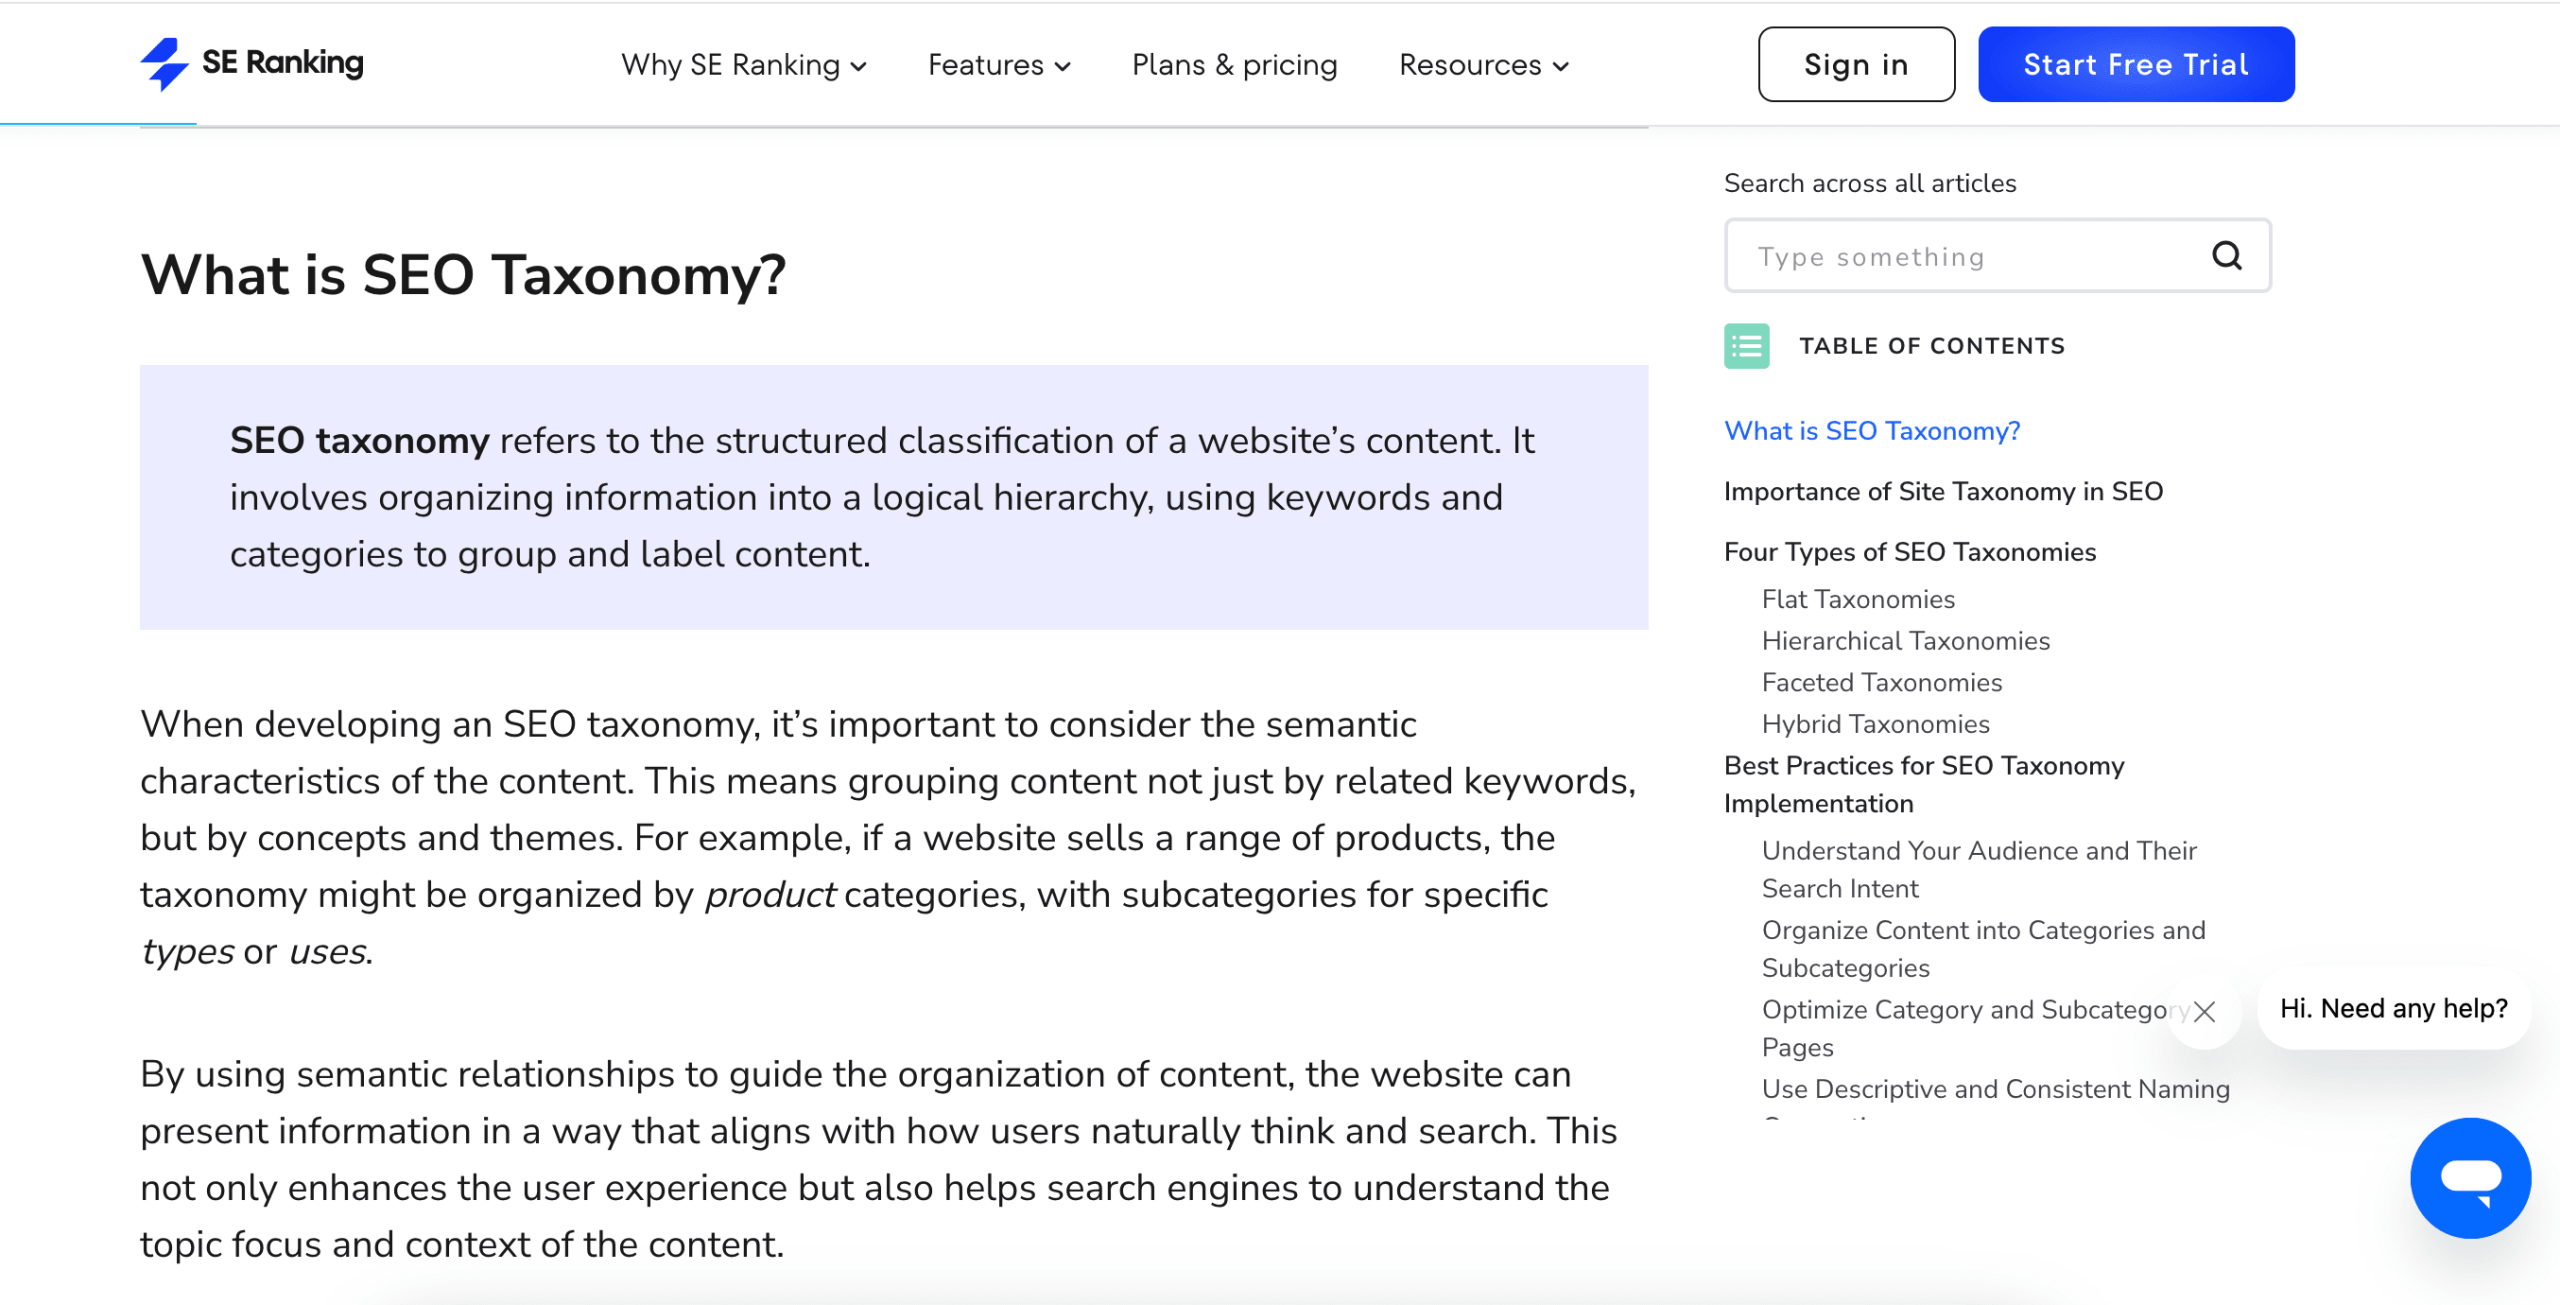Click the What is SEO Taxonomy? heading

pos(463,274)
